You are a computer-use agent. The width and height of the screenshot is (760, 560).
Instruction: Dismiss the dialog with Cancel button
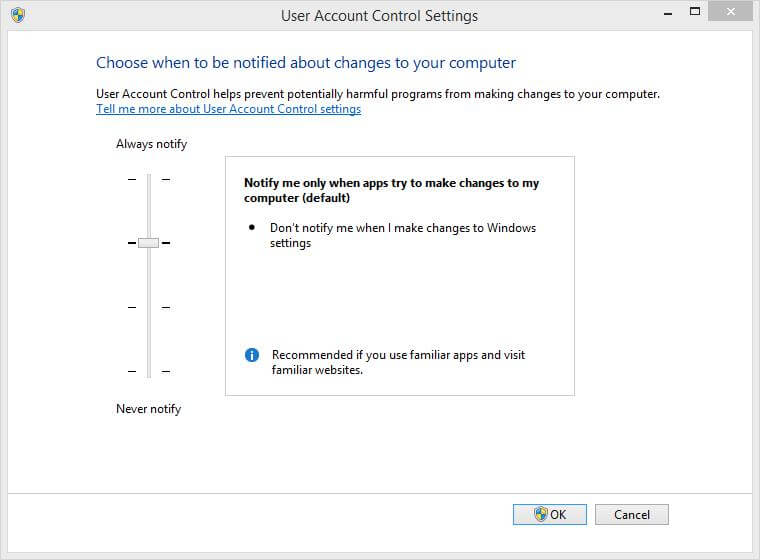coord(632,514)
